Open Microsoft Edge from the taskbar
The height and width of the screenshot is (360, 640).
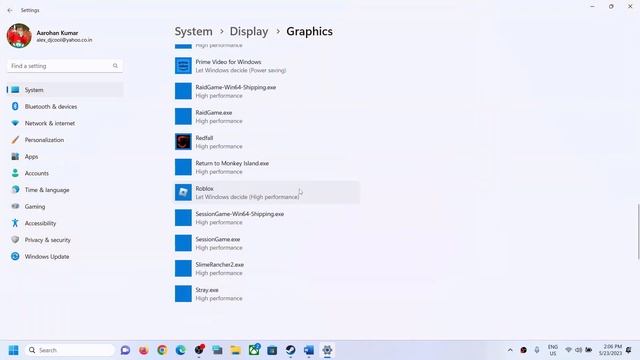pos(180,350)
